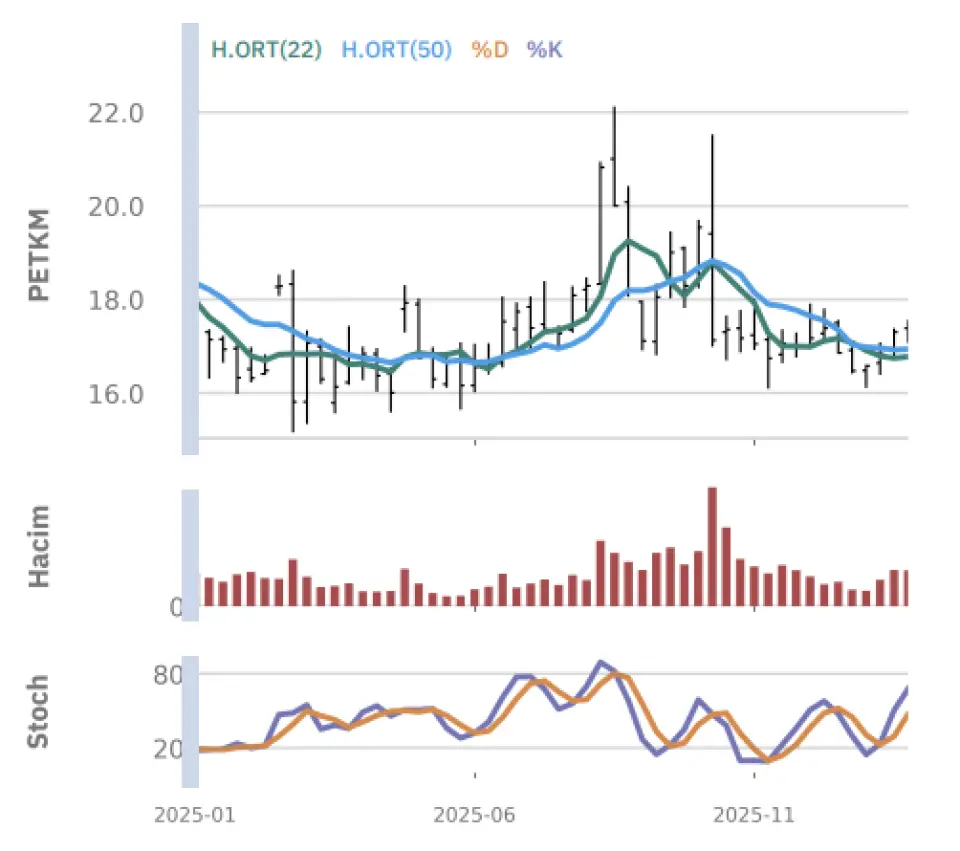This screenshot has height=851, width=960.
Task: Toggle the H.ORT(22) legend entry
Action: (x=266, y=49)
